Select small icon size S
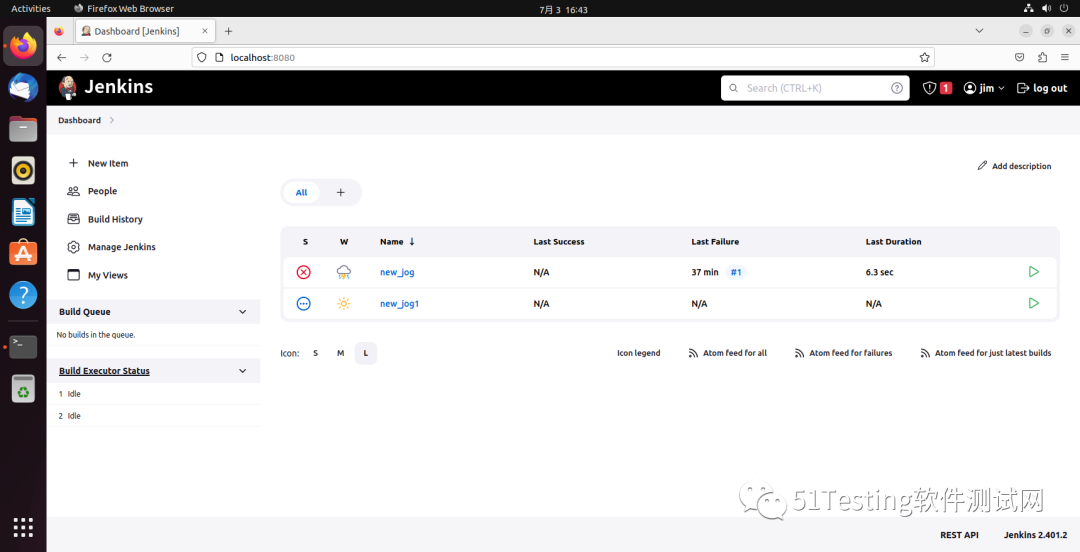Screen dimensions: 1080x552 315,353
